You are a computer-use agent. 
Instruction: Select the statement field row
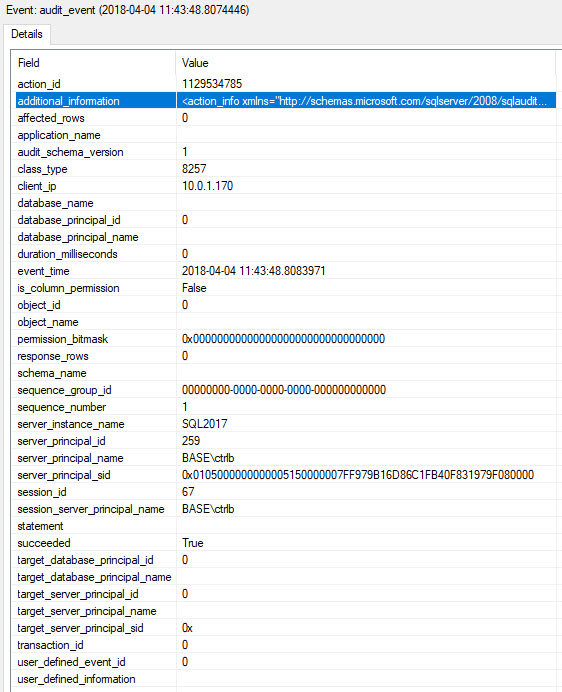[x=286, y=526]
